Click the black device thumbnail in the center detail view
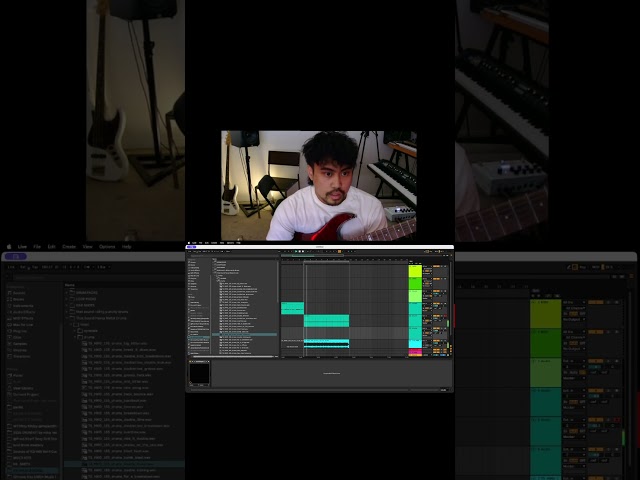 (x=200, y=373)
